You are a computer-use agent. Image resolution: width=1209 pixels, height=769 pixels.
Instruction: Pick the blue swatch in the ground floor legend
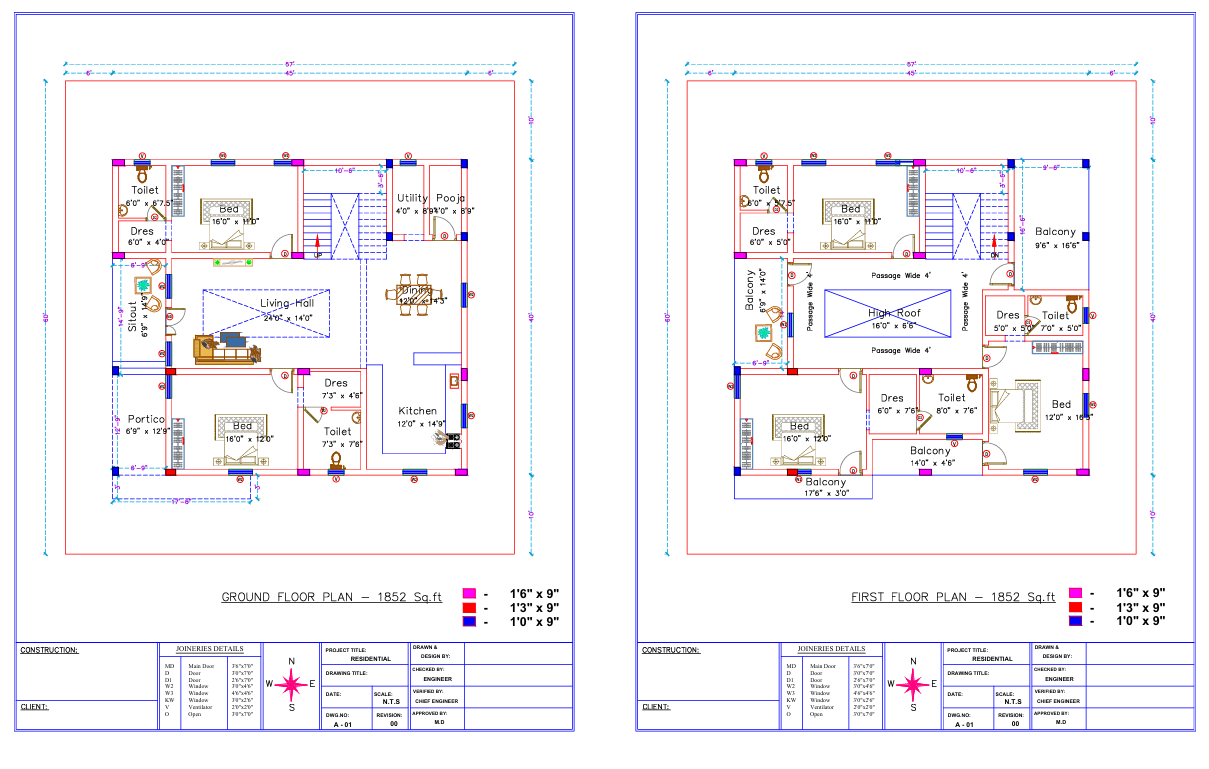click(468, 621)
